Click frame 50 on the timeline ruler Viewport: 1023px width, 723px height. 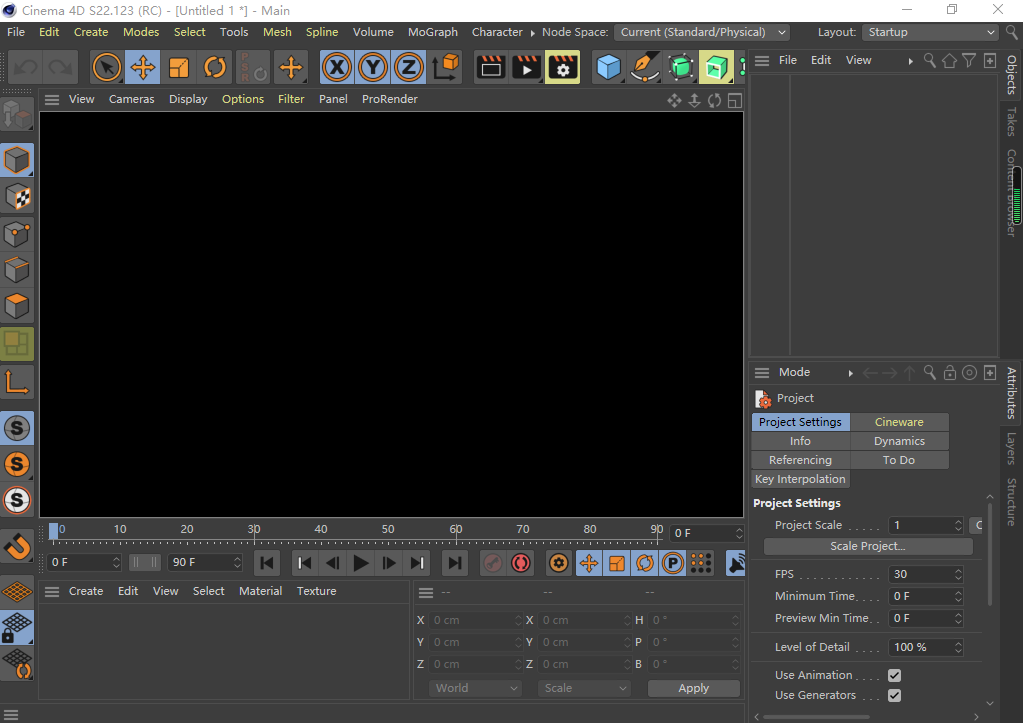388,529
